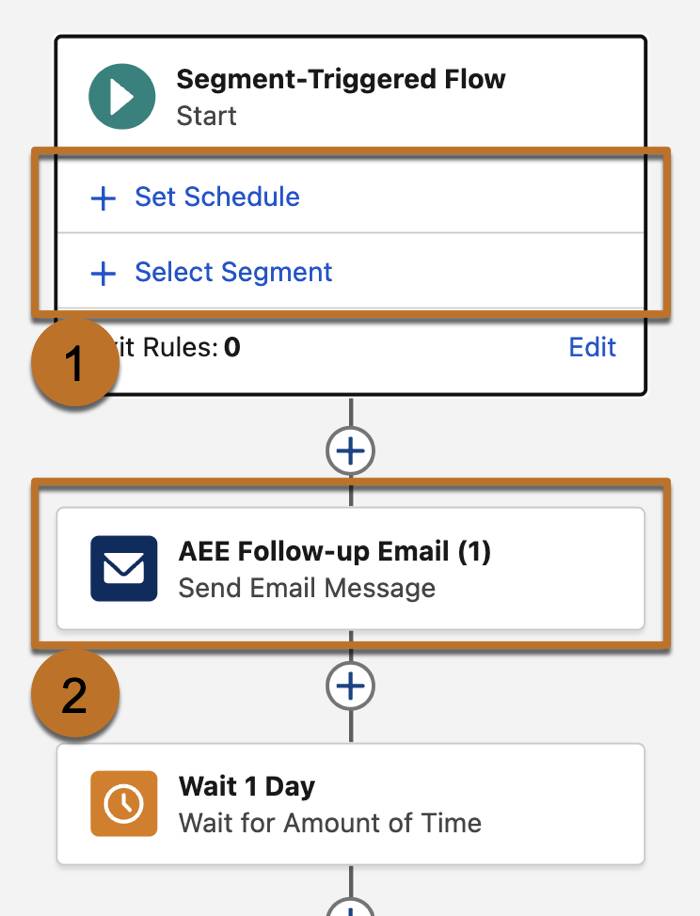Edit the Exit Rules
This screenshot has height=916, width=700.
[x=594, y=347]
